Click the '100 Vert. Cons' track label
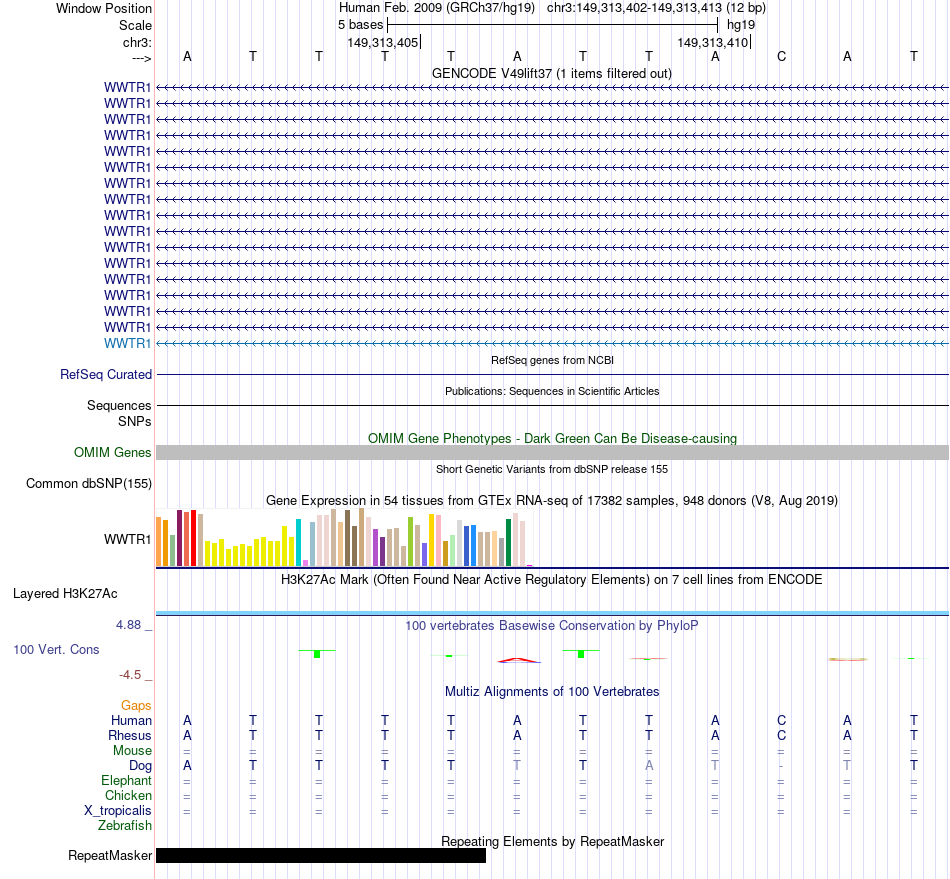Image resolution: width=950 pixels, height=879 pixels. click(56, 649)
